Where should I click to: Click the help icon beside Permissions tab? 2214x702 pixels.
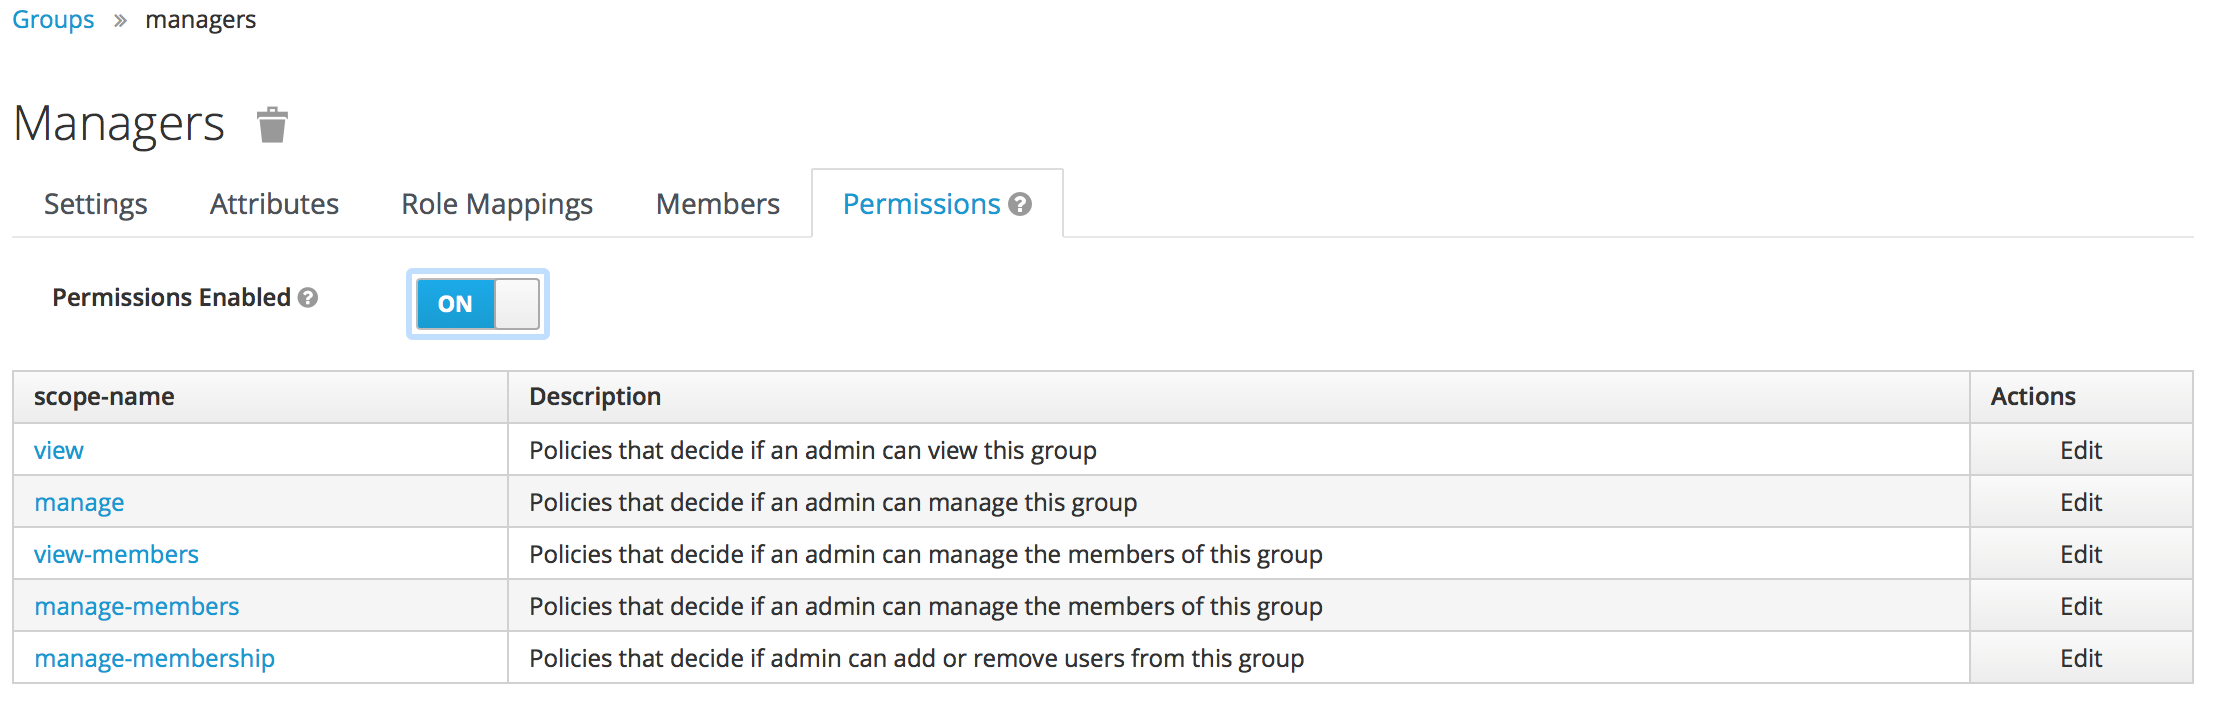click(x=1020, y=204)
